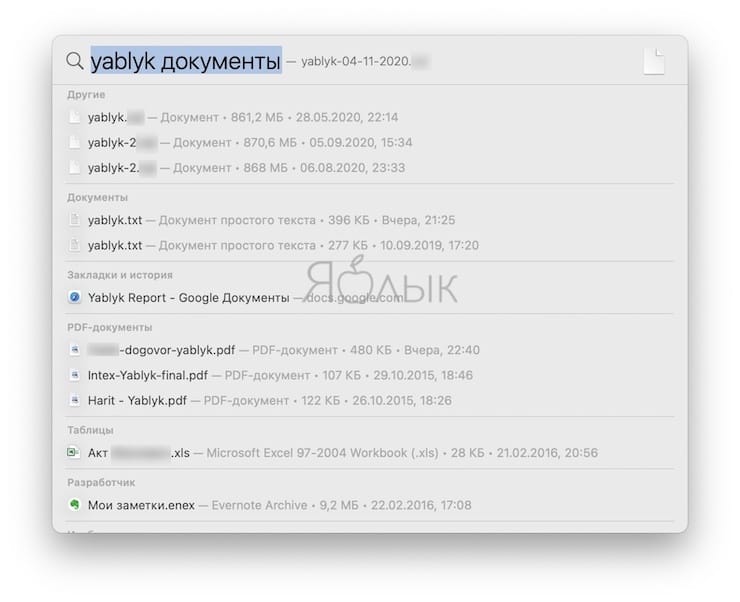
Task: Open the 868 МБ yablyk-2 document result
Action: (370, 168)
